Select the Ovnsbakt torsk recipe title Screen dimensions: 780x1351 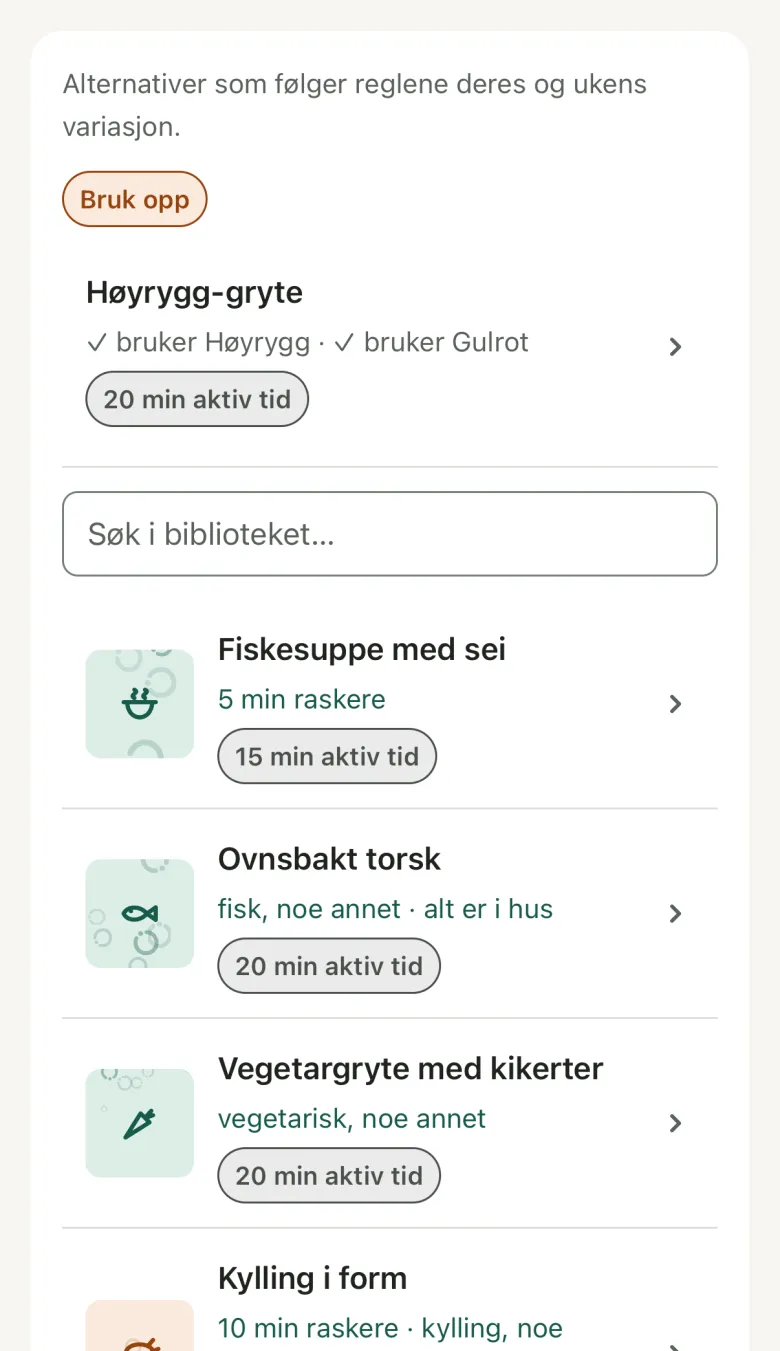[x=329, y=859]
